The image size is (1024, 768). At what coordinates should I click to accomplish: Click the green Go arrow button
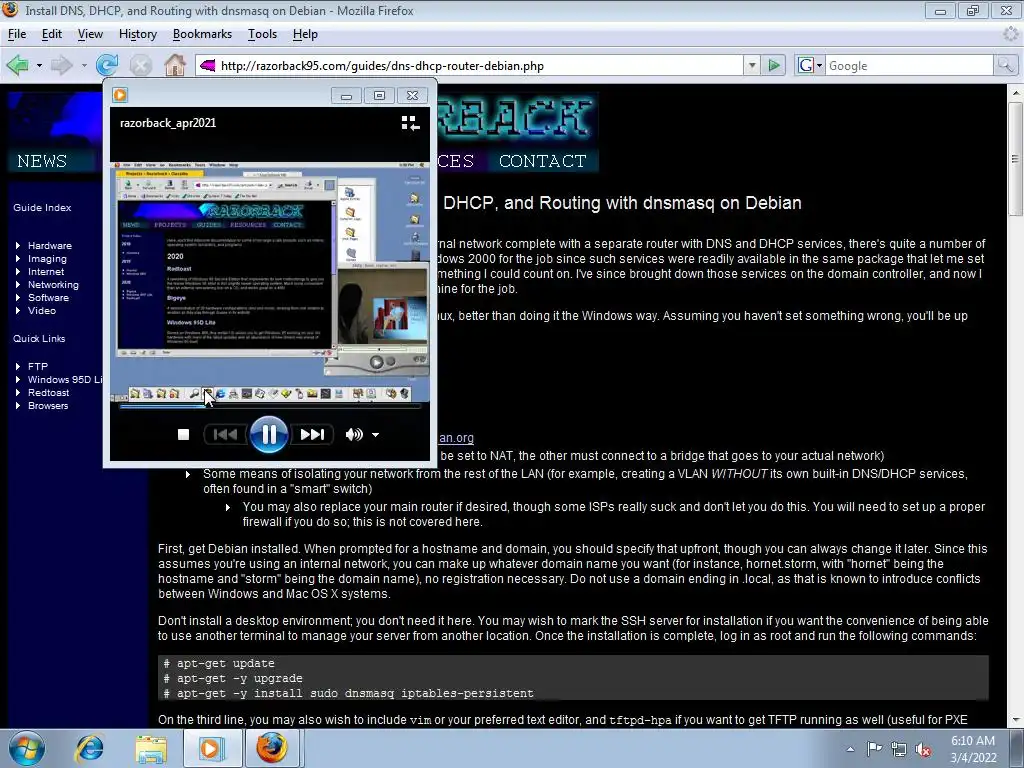point(774,65)
